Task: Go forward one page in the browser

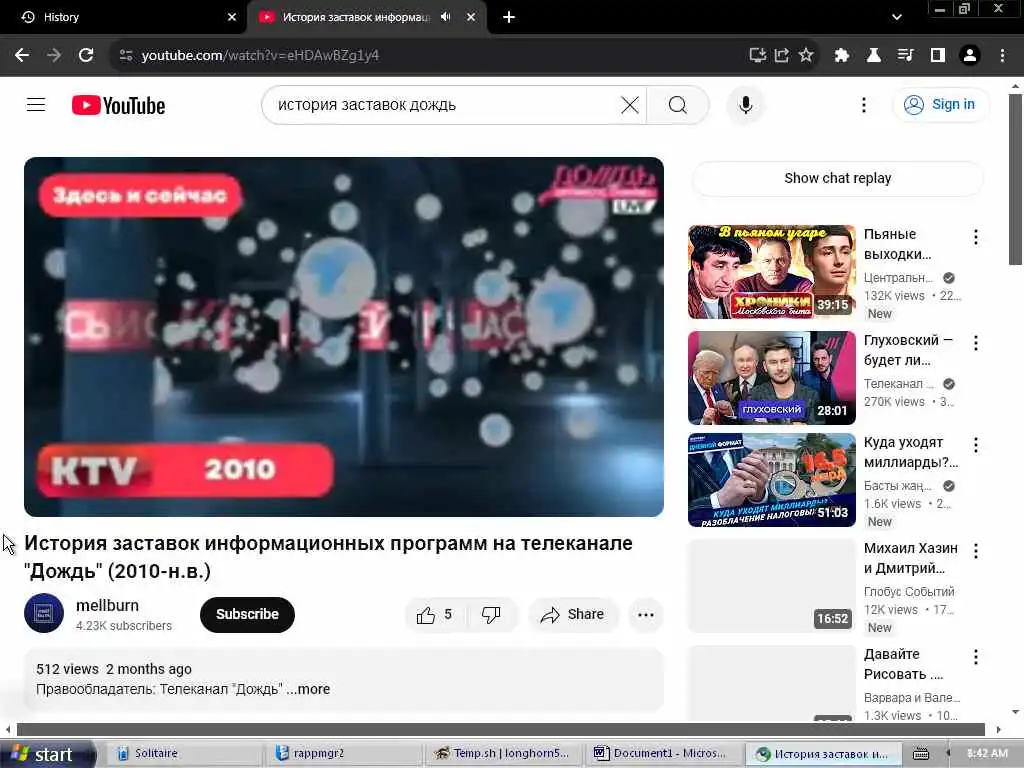Action: coord(54,56)
